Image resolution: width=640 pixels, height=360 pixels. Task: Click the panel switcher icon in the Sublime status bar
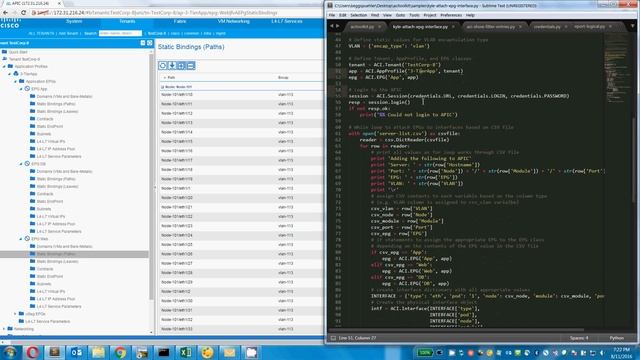tap(333, 338)
